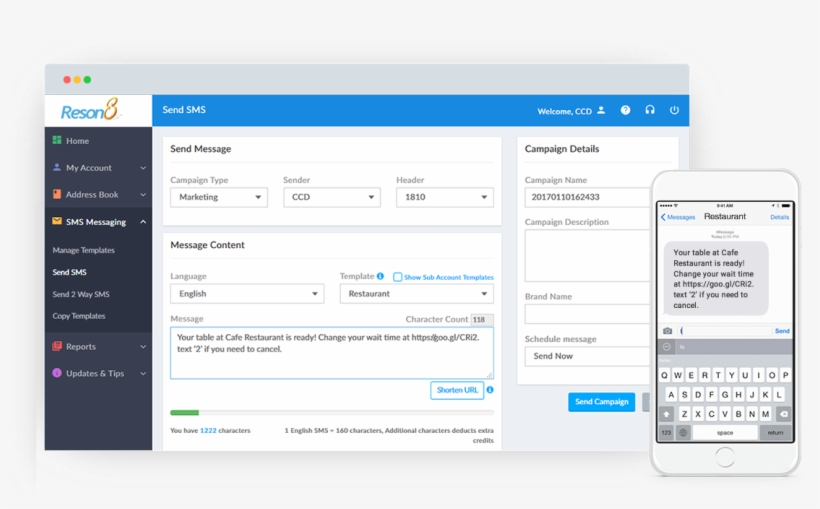Open the Template dropdown showing Restaurant
The image size is (820, 509).
[416, 293]
